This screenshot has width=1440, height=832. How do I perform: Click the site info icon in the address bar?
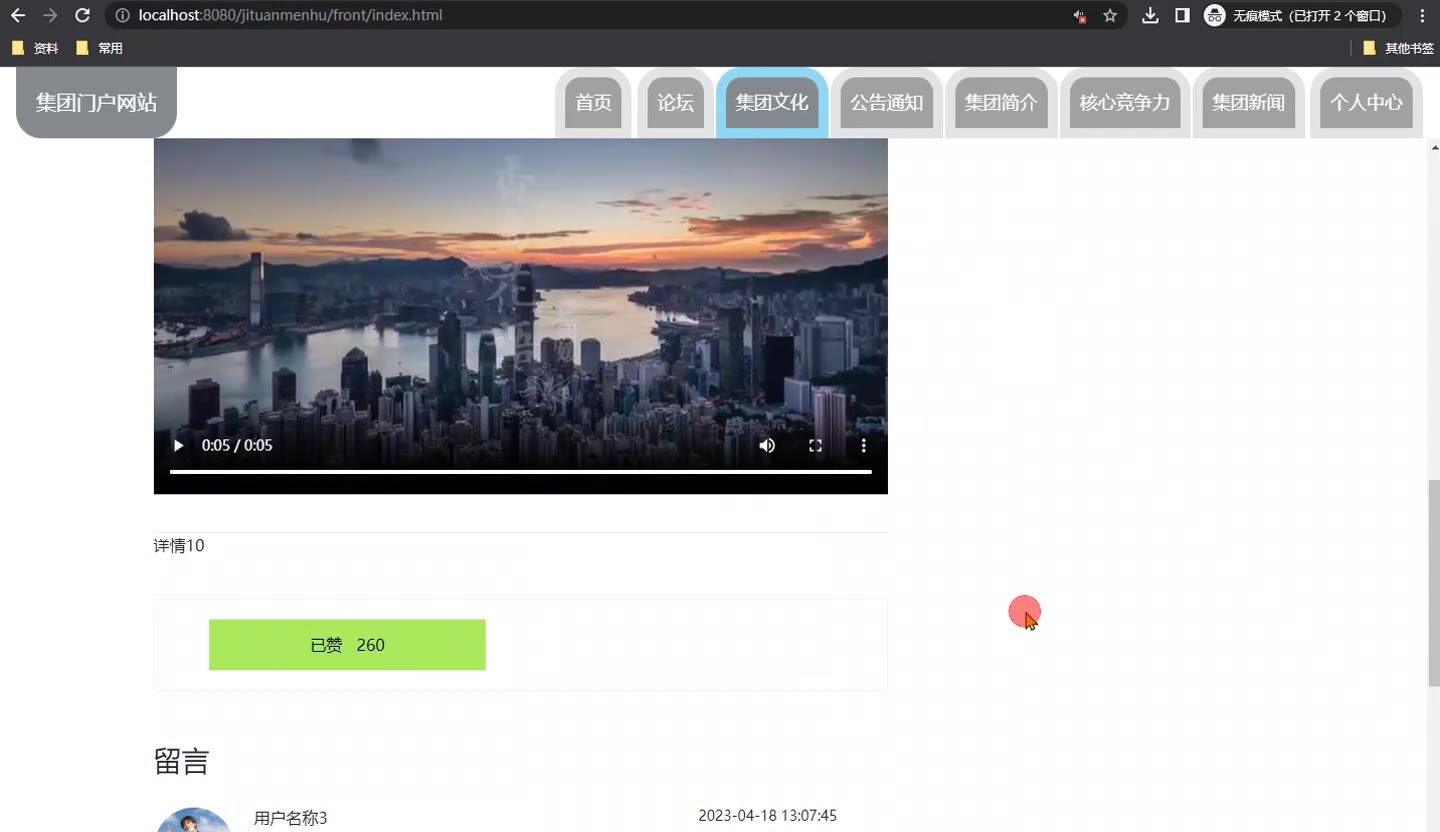coord(122,15)
